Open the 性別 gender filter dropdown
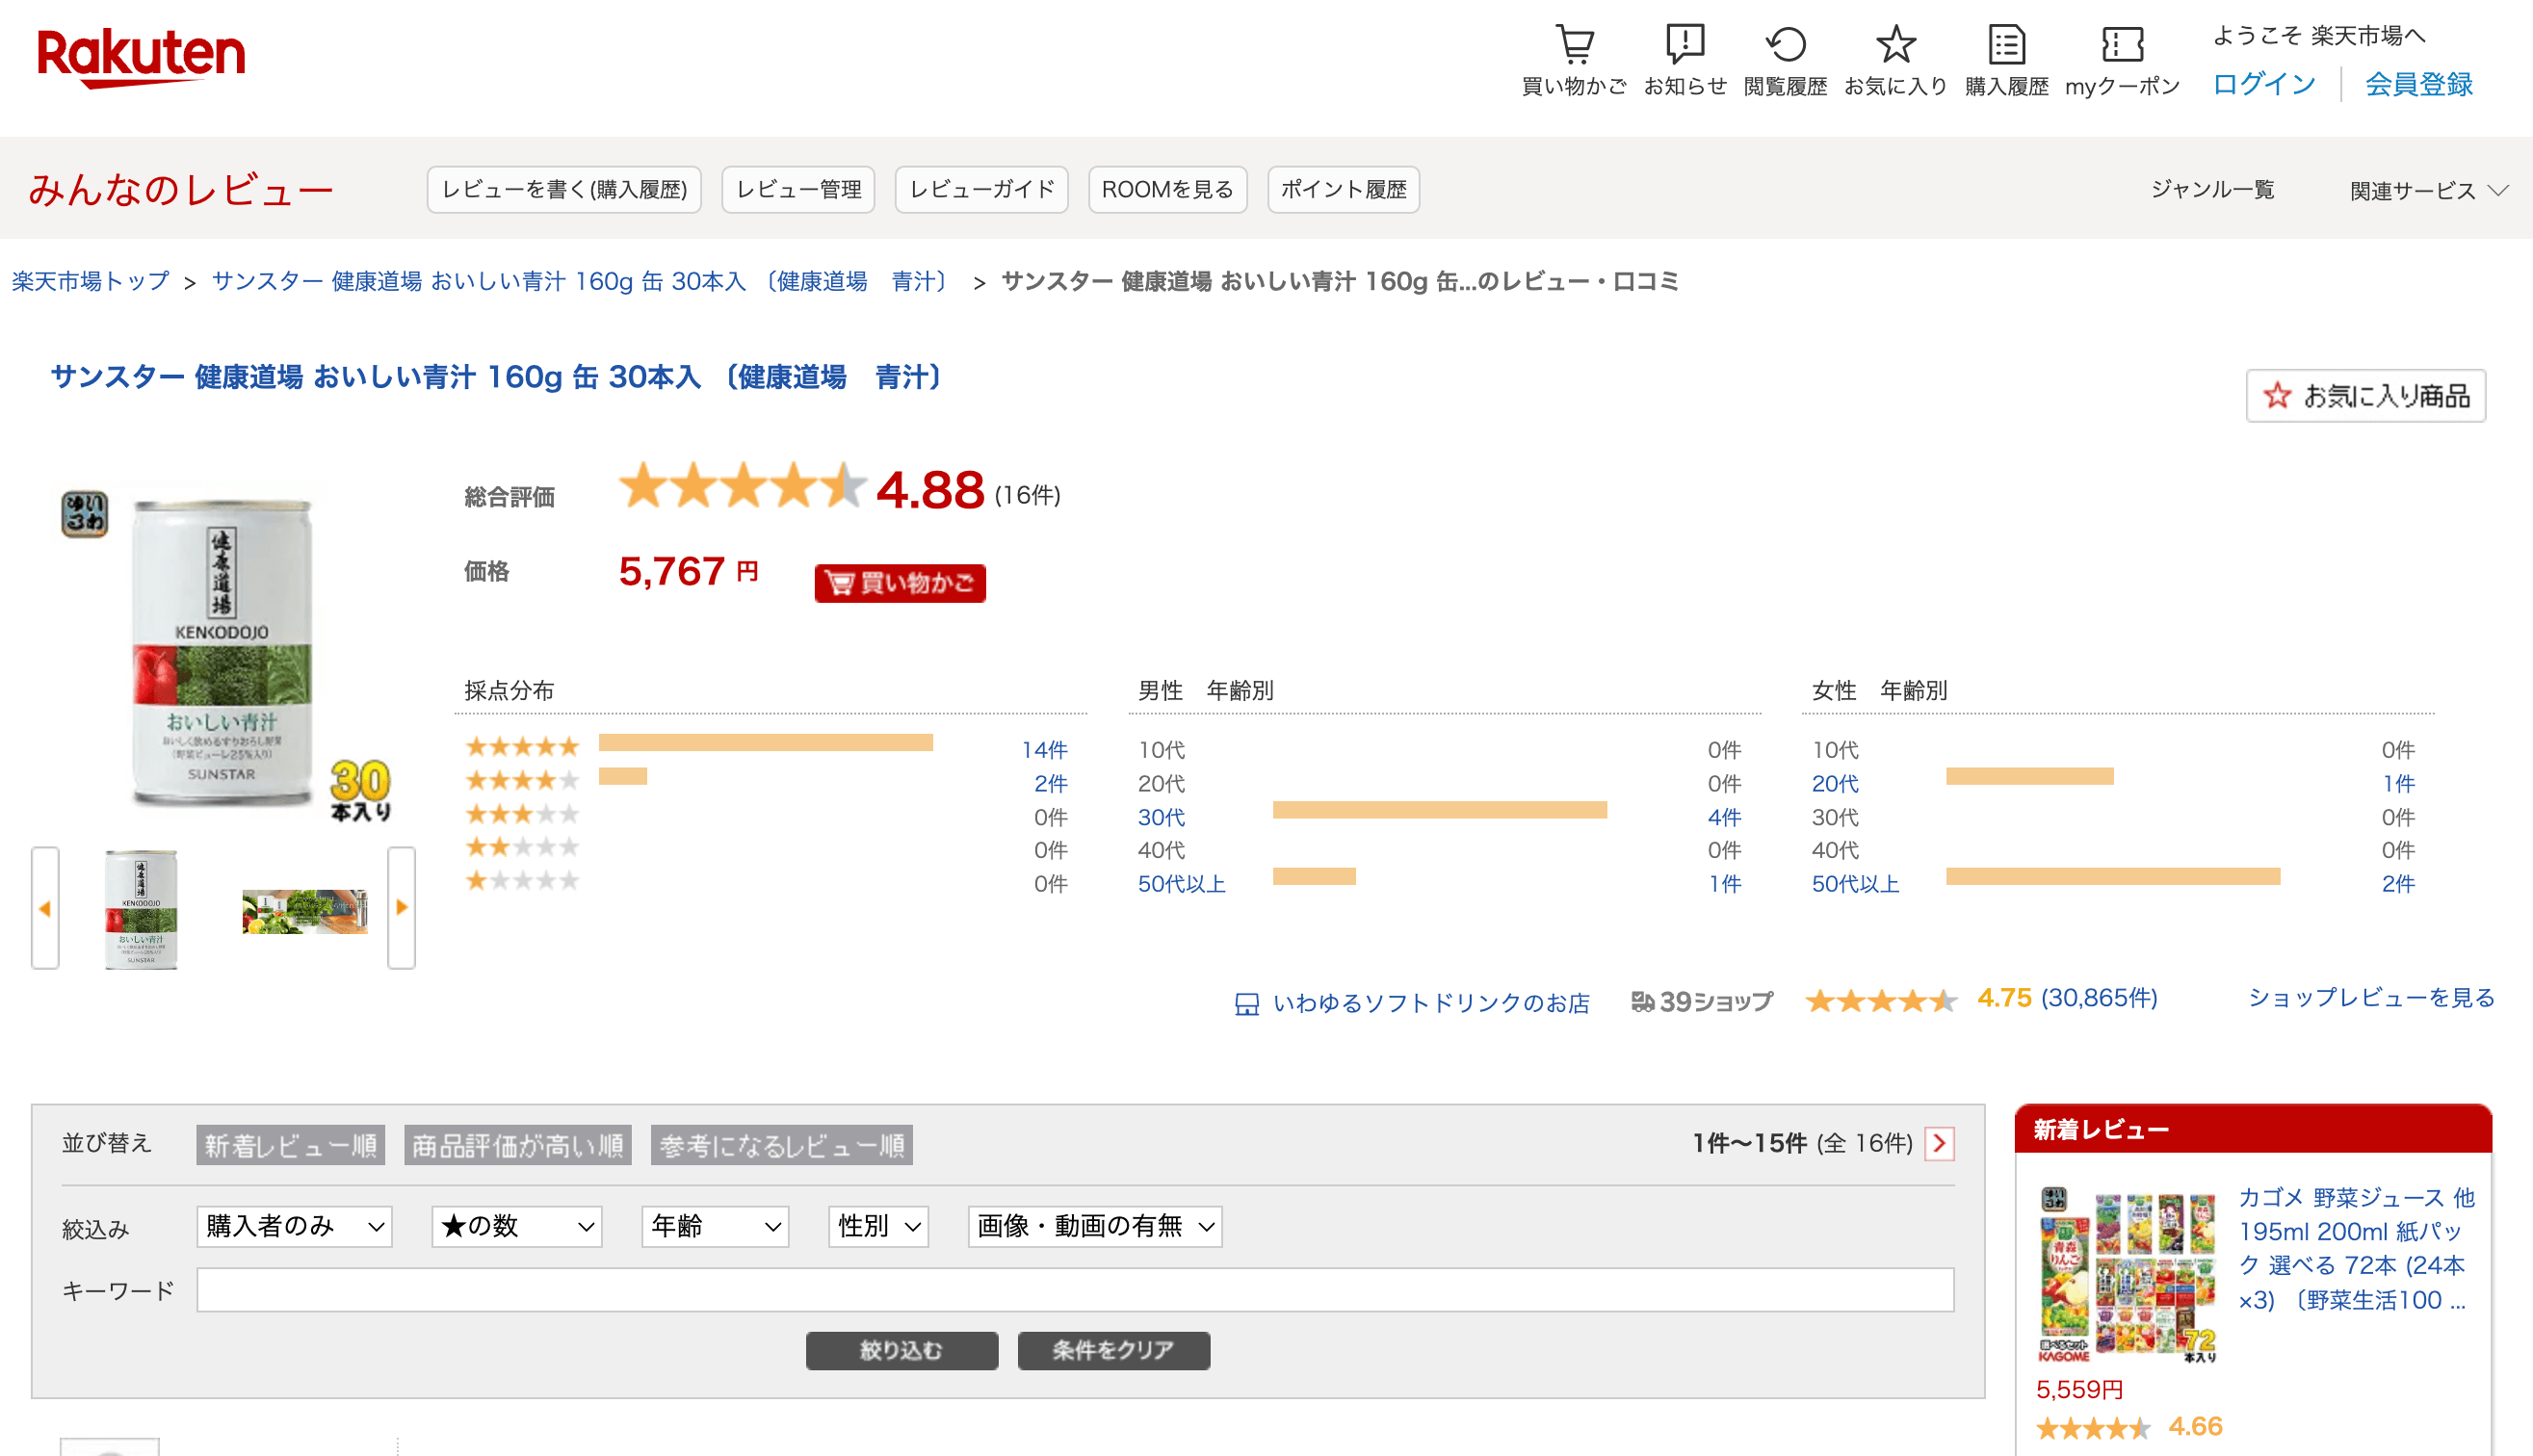2533x1456 pixels. tap(878, 1226)
